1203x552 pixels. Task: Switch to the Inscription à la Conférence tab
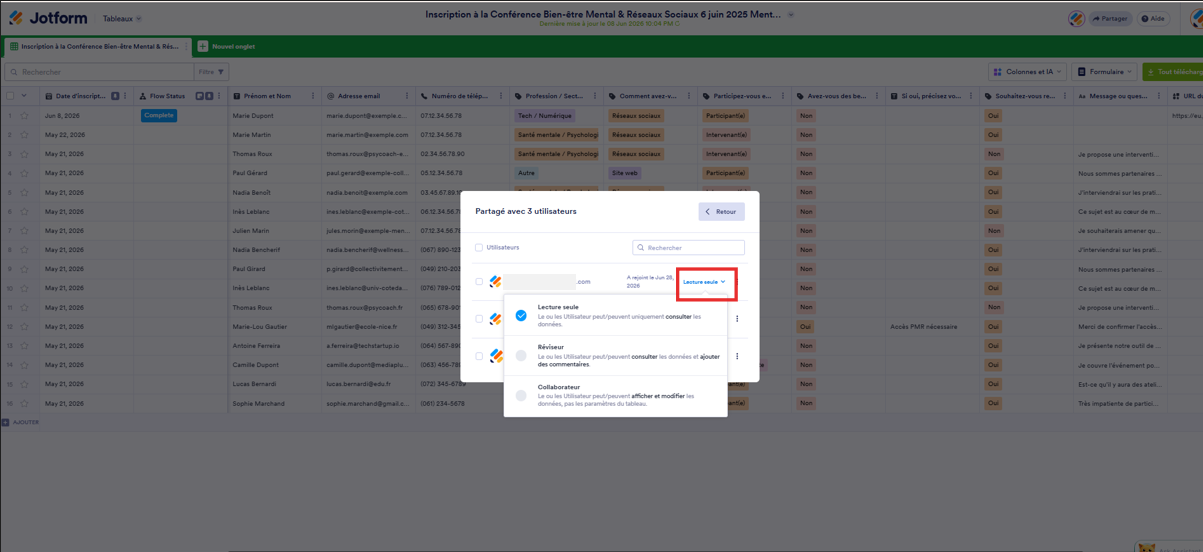96,46
